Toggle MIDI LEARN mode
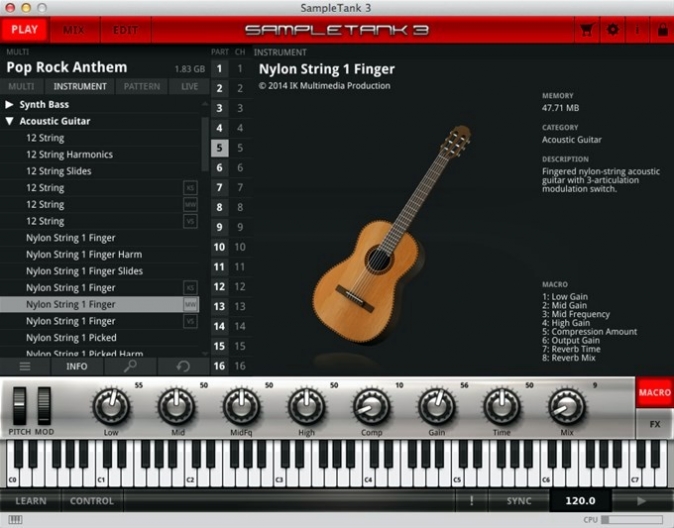The width and height of the screenshot is (674, 528). (x=31, y=501)
